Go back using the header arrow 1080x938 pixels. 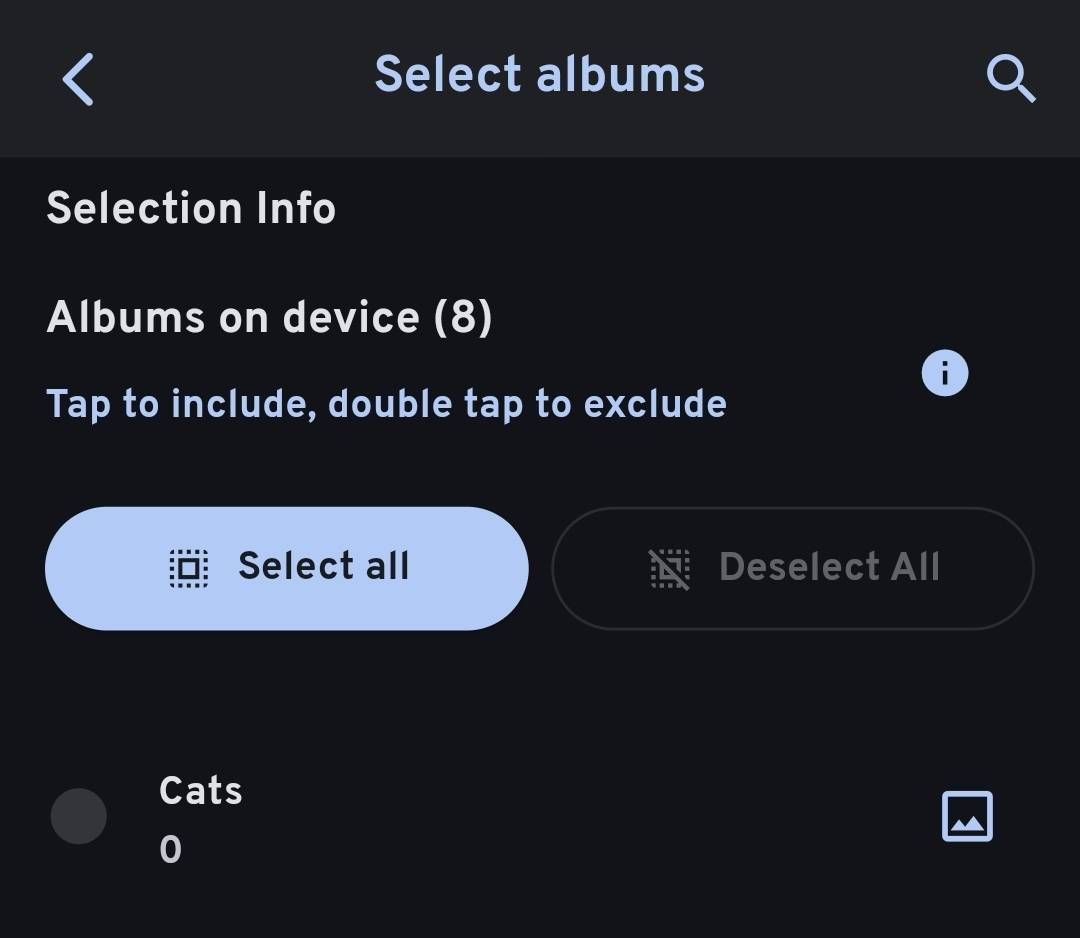click(78, 79)
